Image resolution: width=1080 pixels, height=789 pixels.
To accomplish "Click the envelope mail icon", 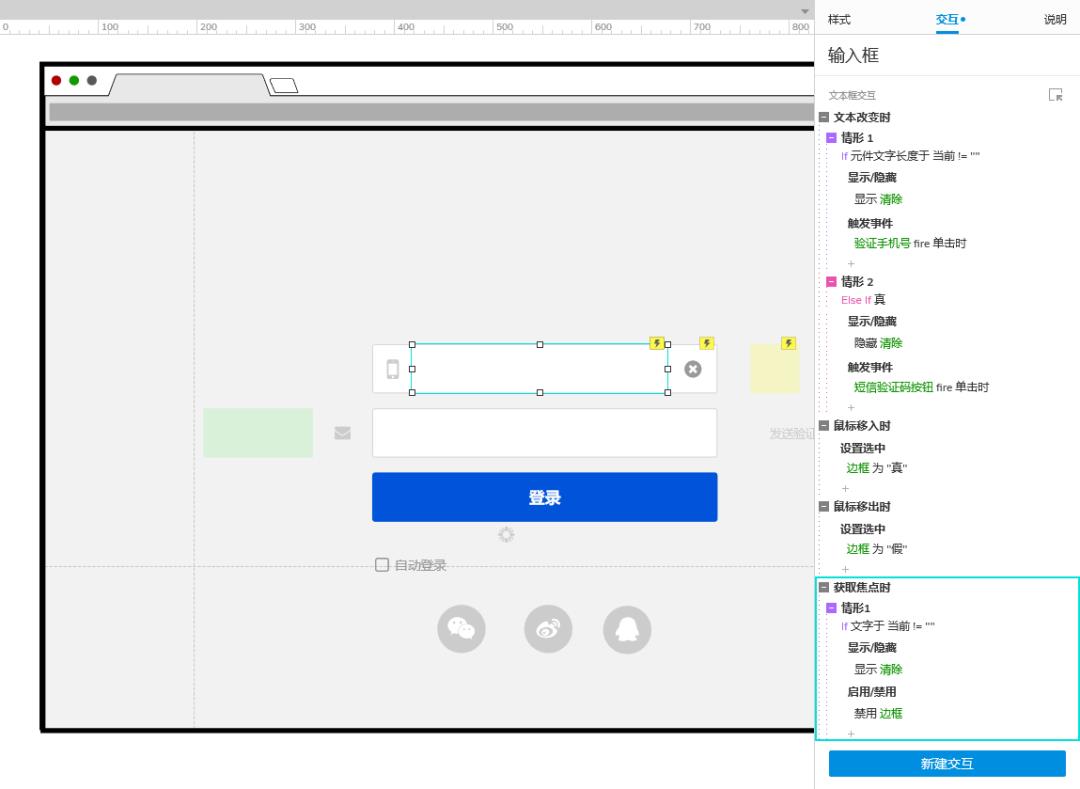I will [x=342, y=433].
